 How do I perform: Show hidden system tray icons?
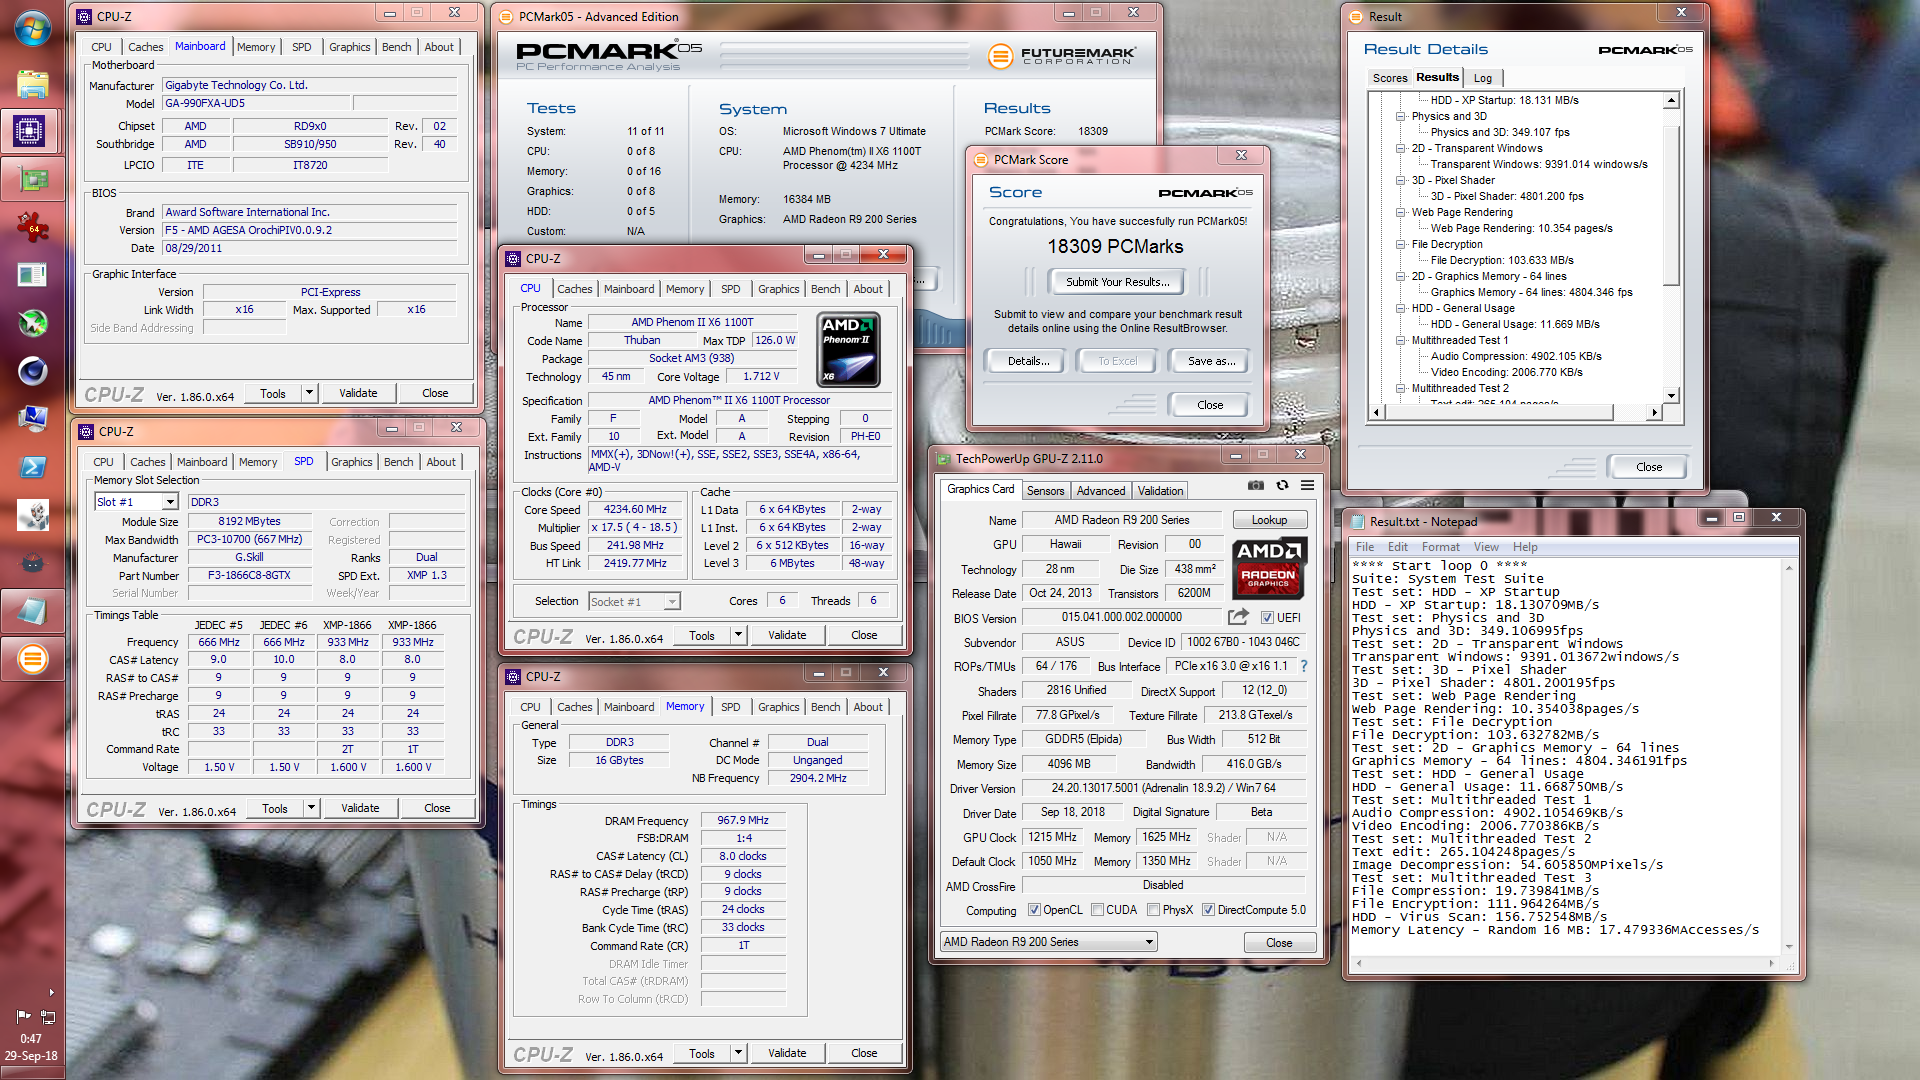coord(51,992)
